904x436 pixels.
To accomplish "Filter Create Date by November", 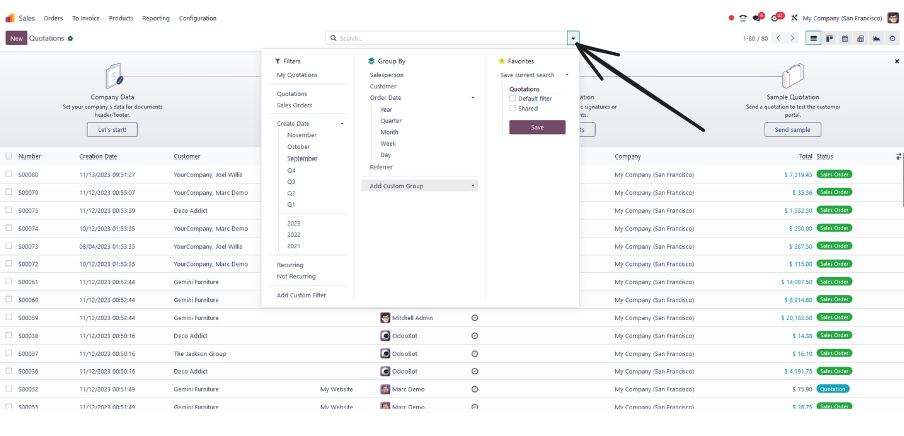I will (x=302, y=135).
